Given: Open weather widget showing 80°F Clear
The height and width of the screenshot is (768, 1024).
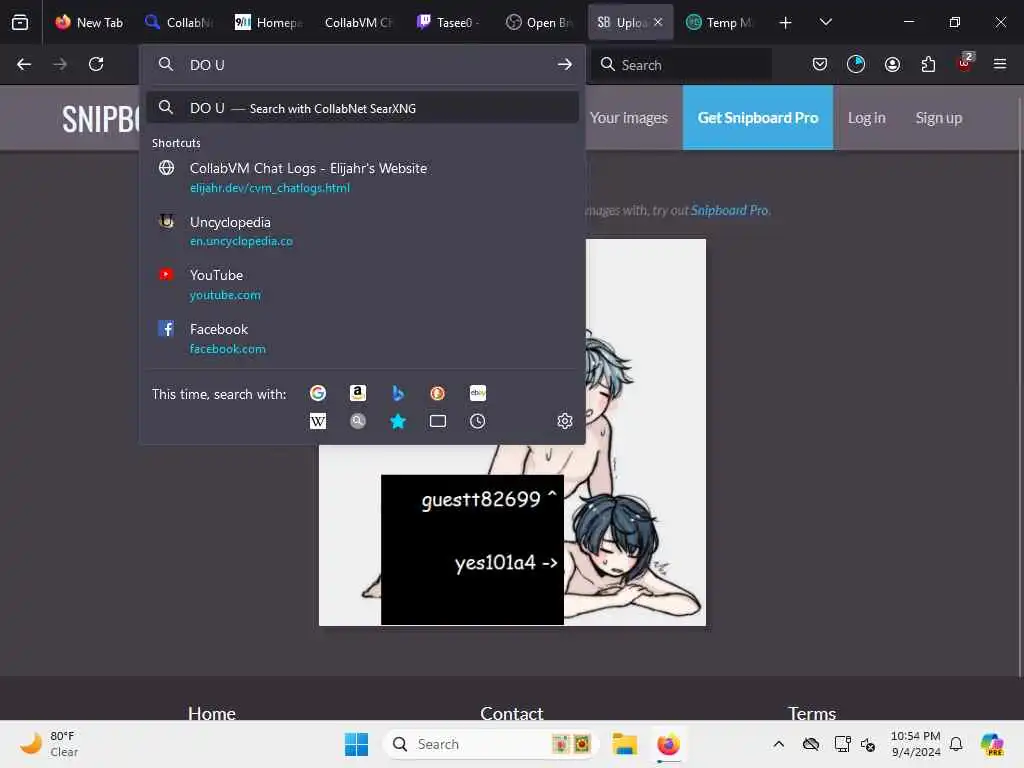Looking at the screenshot, I should tap(49, 744).
